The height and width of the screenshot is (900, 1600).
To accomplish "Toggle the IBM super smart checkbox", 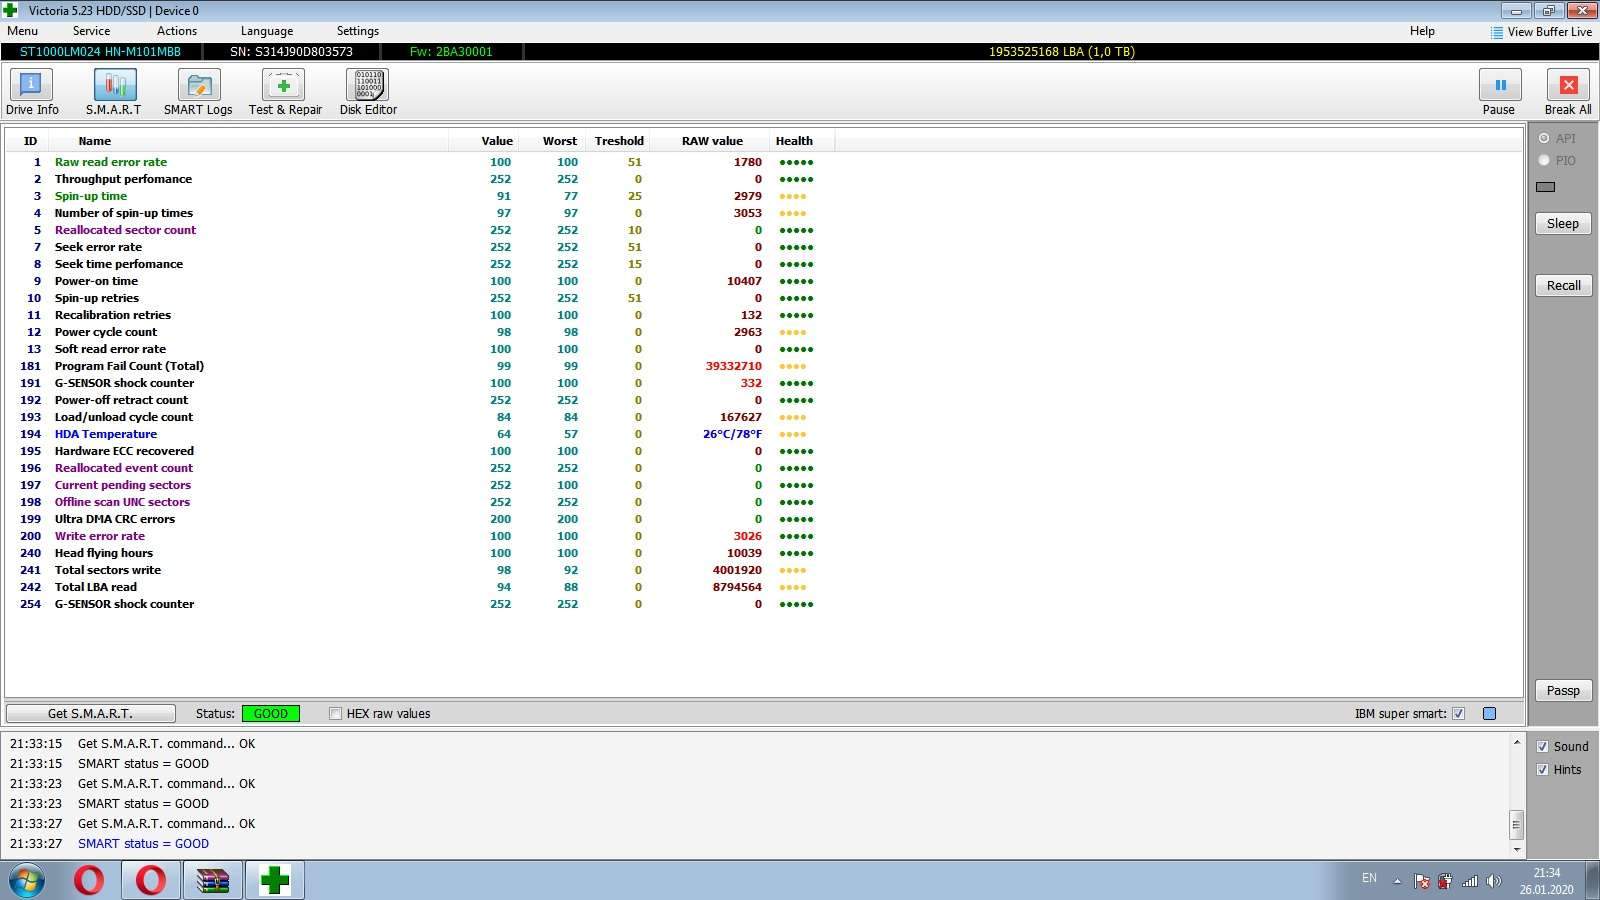I will 1458,714.
